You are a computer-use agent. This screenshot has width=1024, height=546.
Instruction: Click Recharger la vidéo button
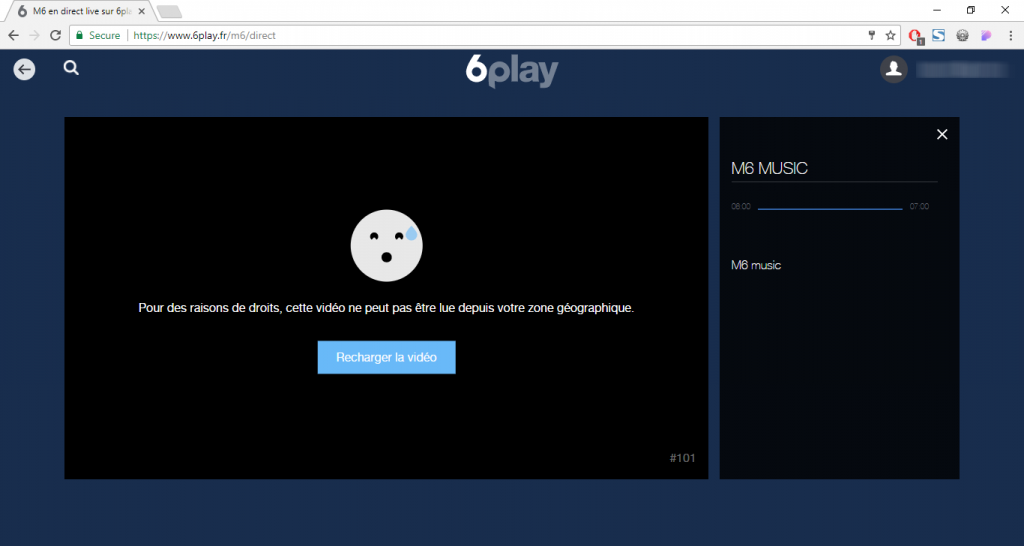[387, 357]
